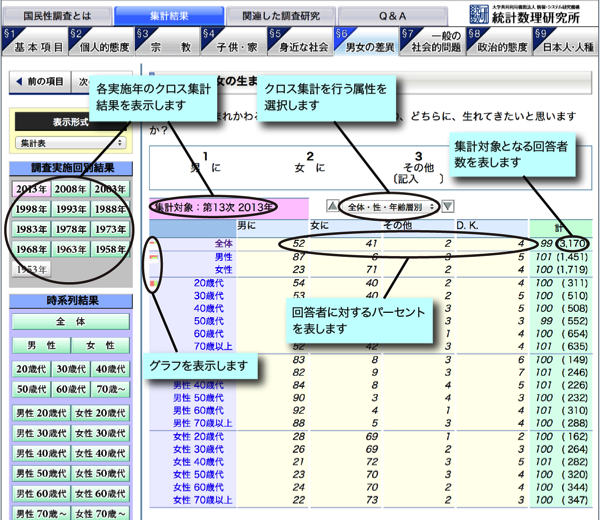Show time series for 30歳代
The width and height of the screenshot is (600, 520).
coord(71,369)
